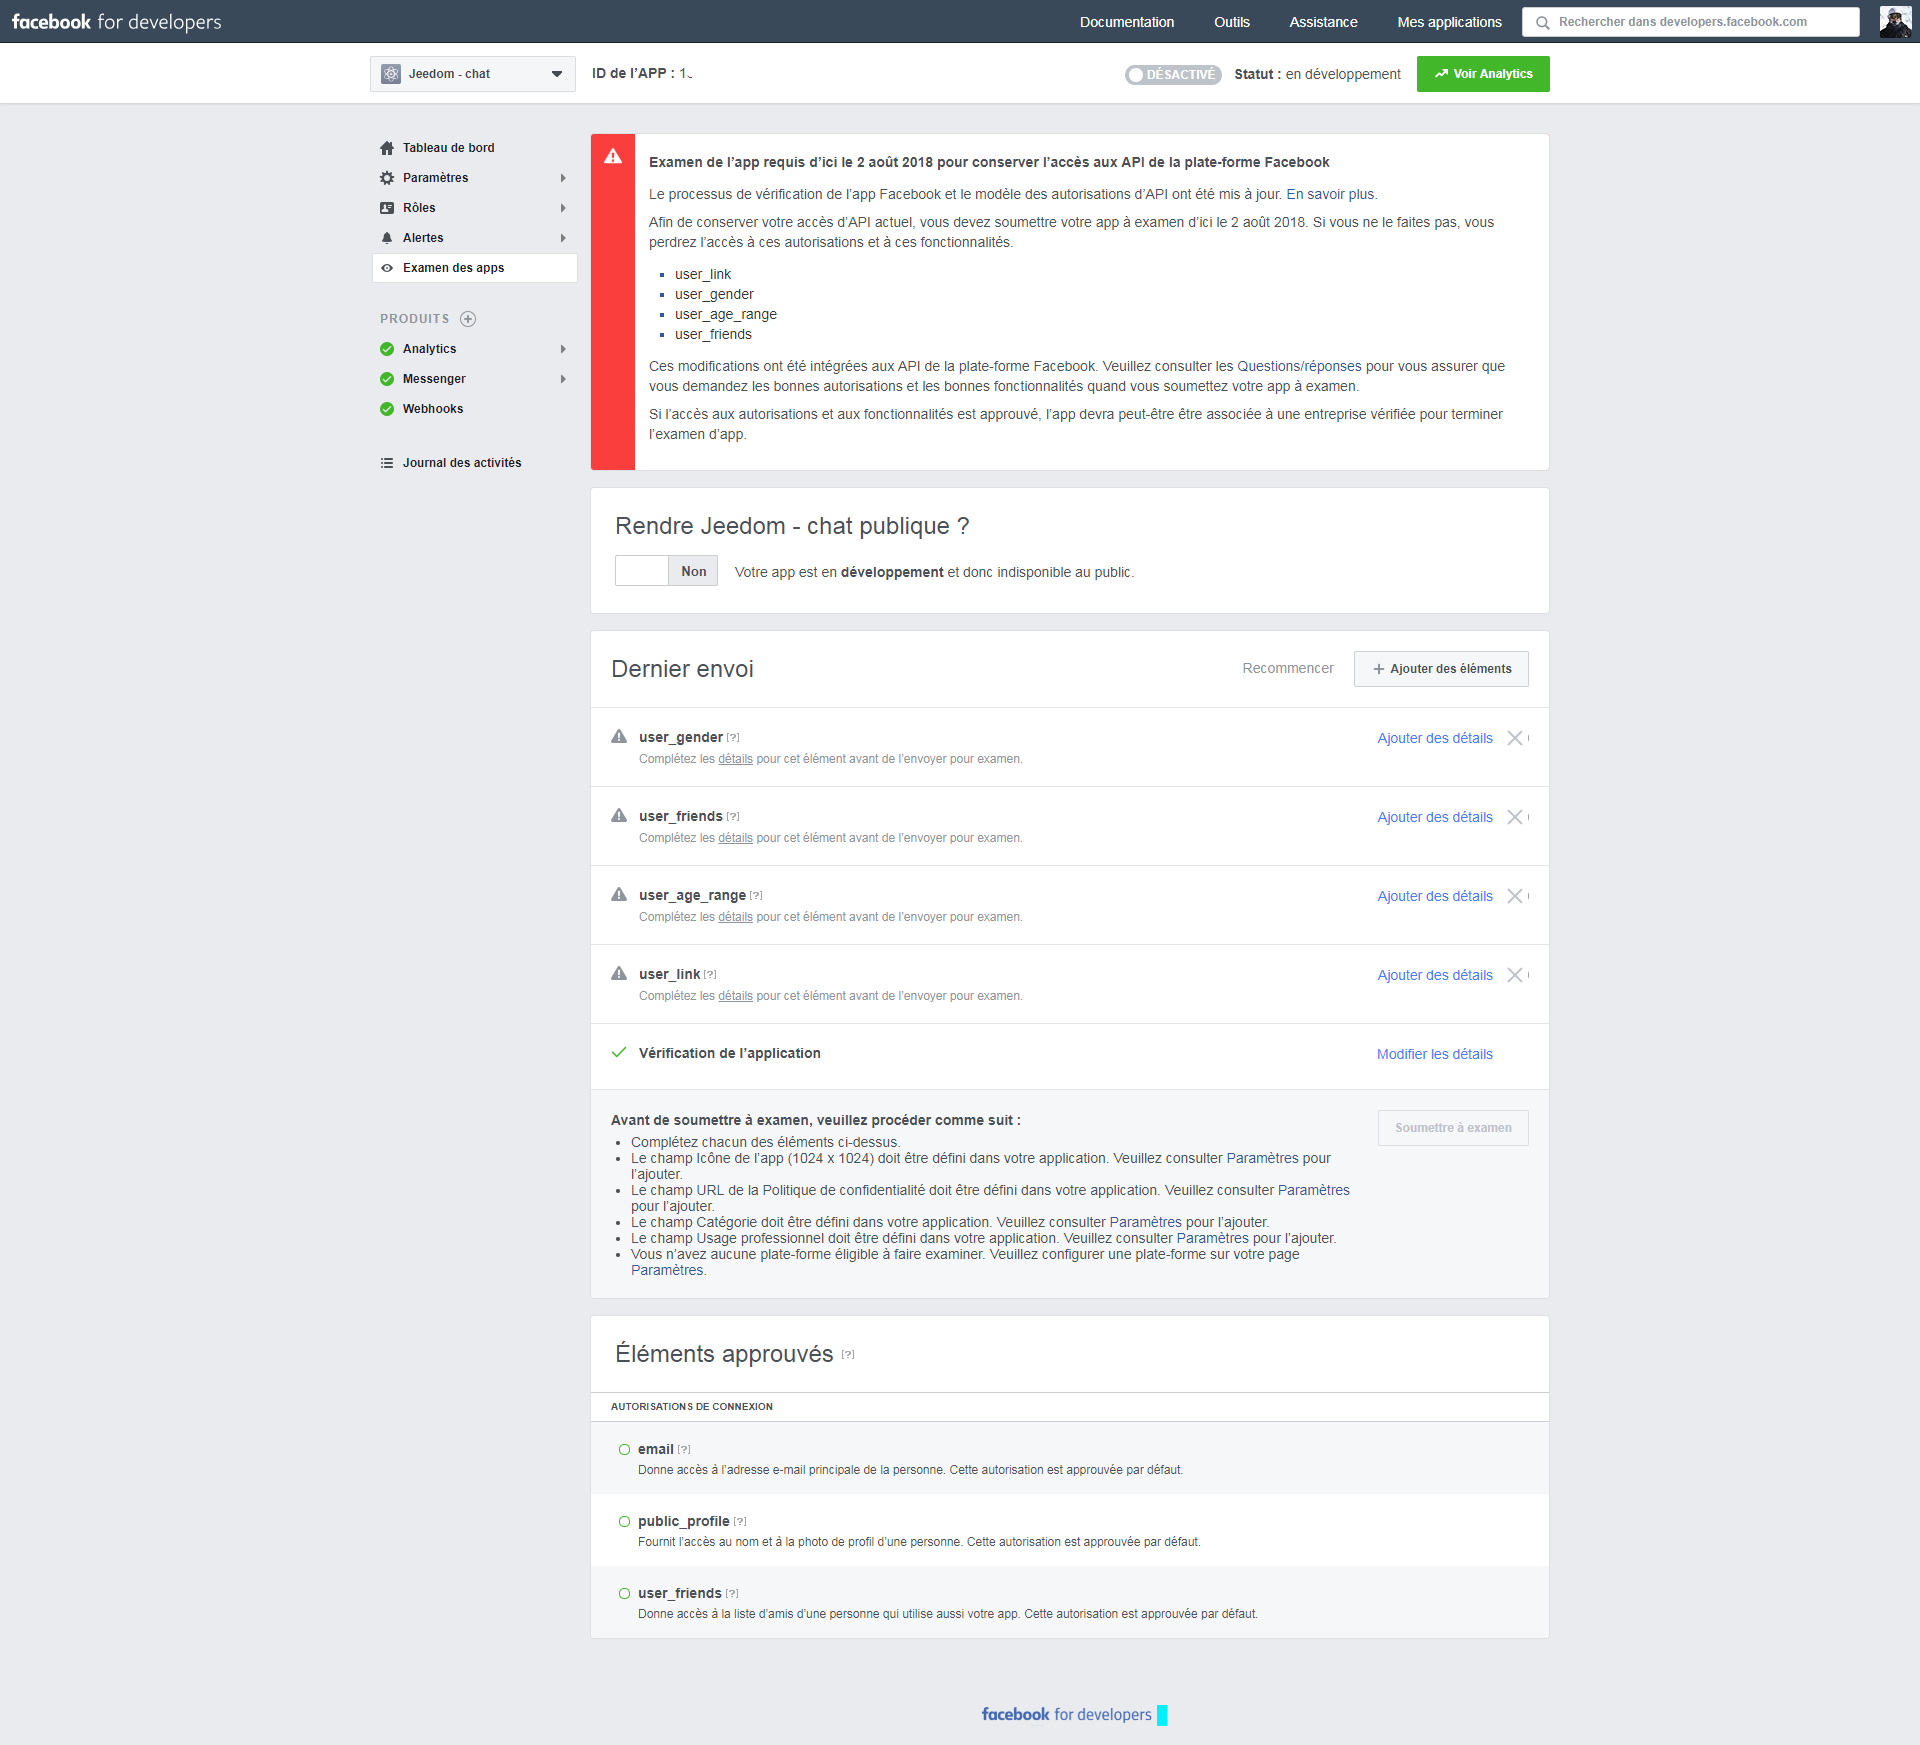The height and width of the screenshot is (1745, 1920).
Task: Click the Paramètres gear icon
Action: [x=387, y=178]
